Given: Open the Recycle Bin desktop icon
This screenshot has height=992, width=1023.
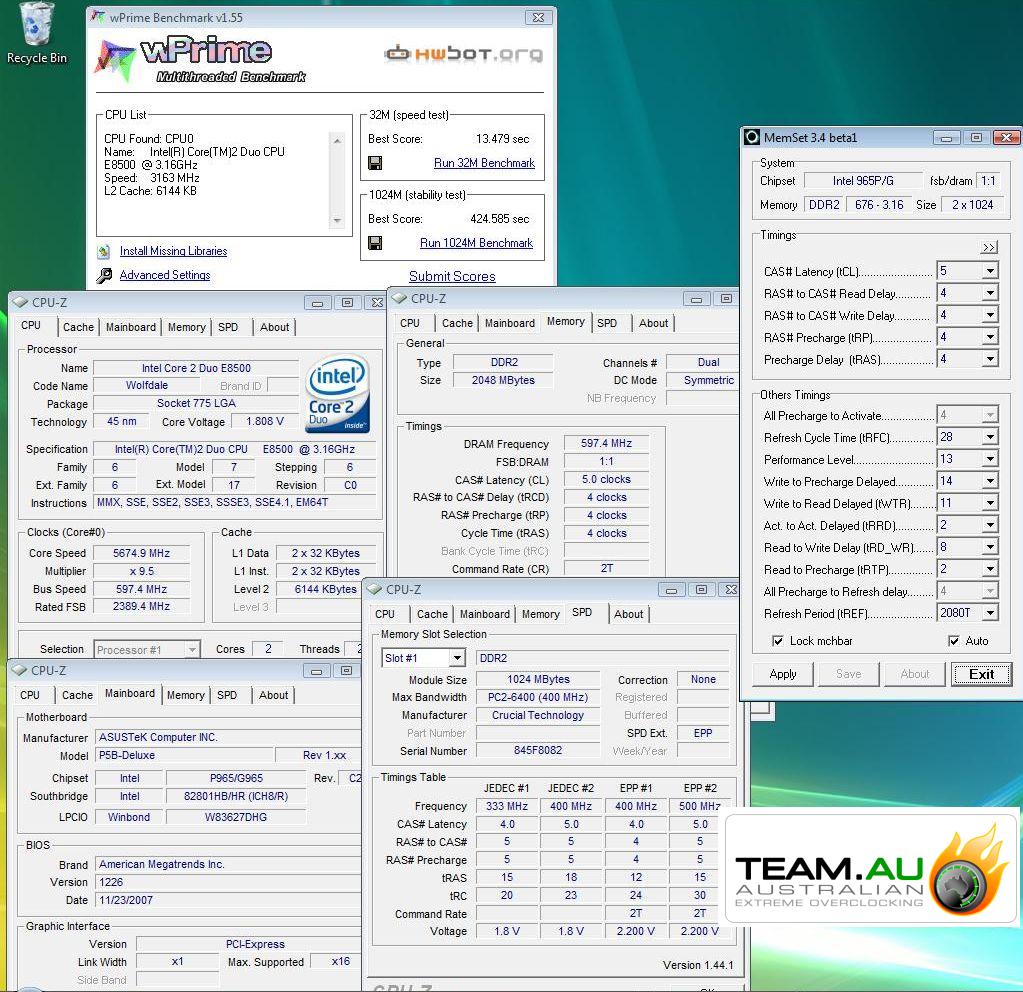Looking at the screenshot, I should [x=37, y=34].
